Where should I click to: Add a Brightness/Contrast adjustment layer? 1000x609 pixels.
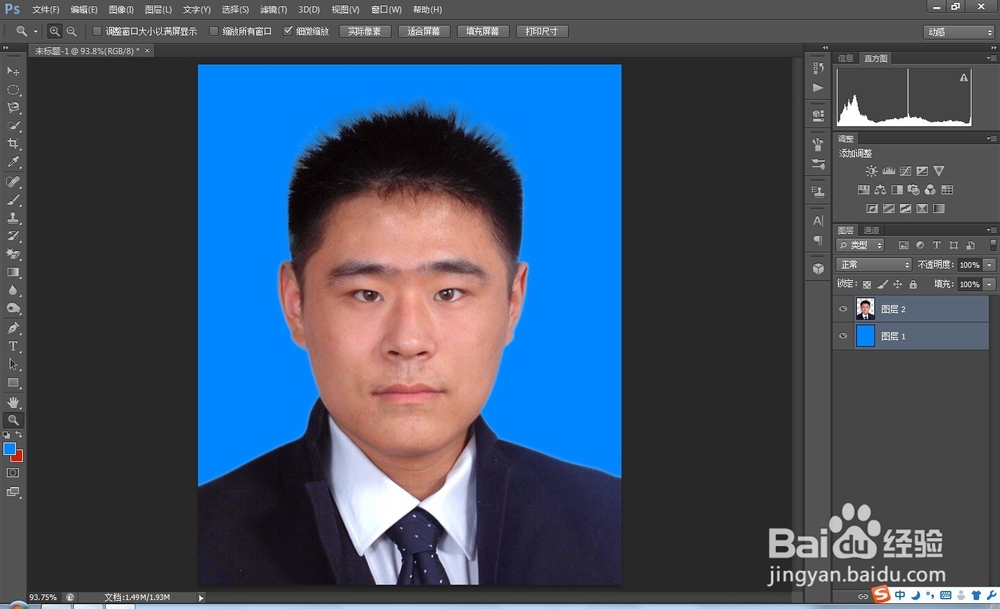[x=872, y=171]
